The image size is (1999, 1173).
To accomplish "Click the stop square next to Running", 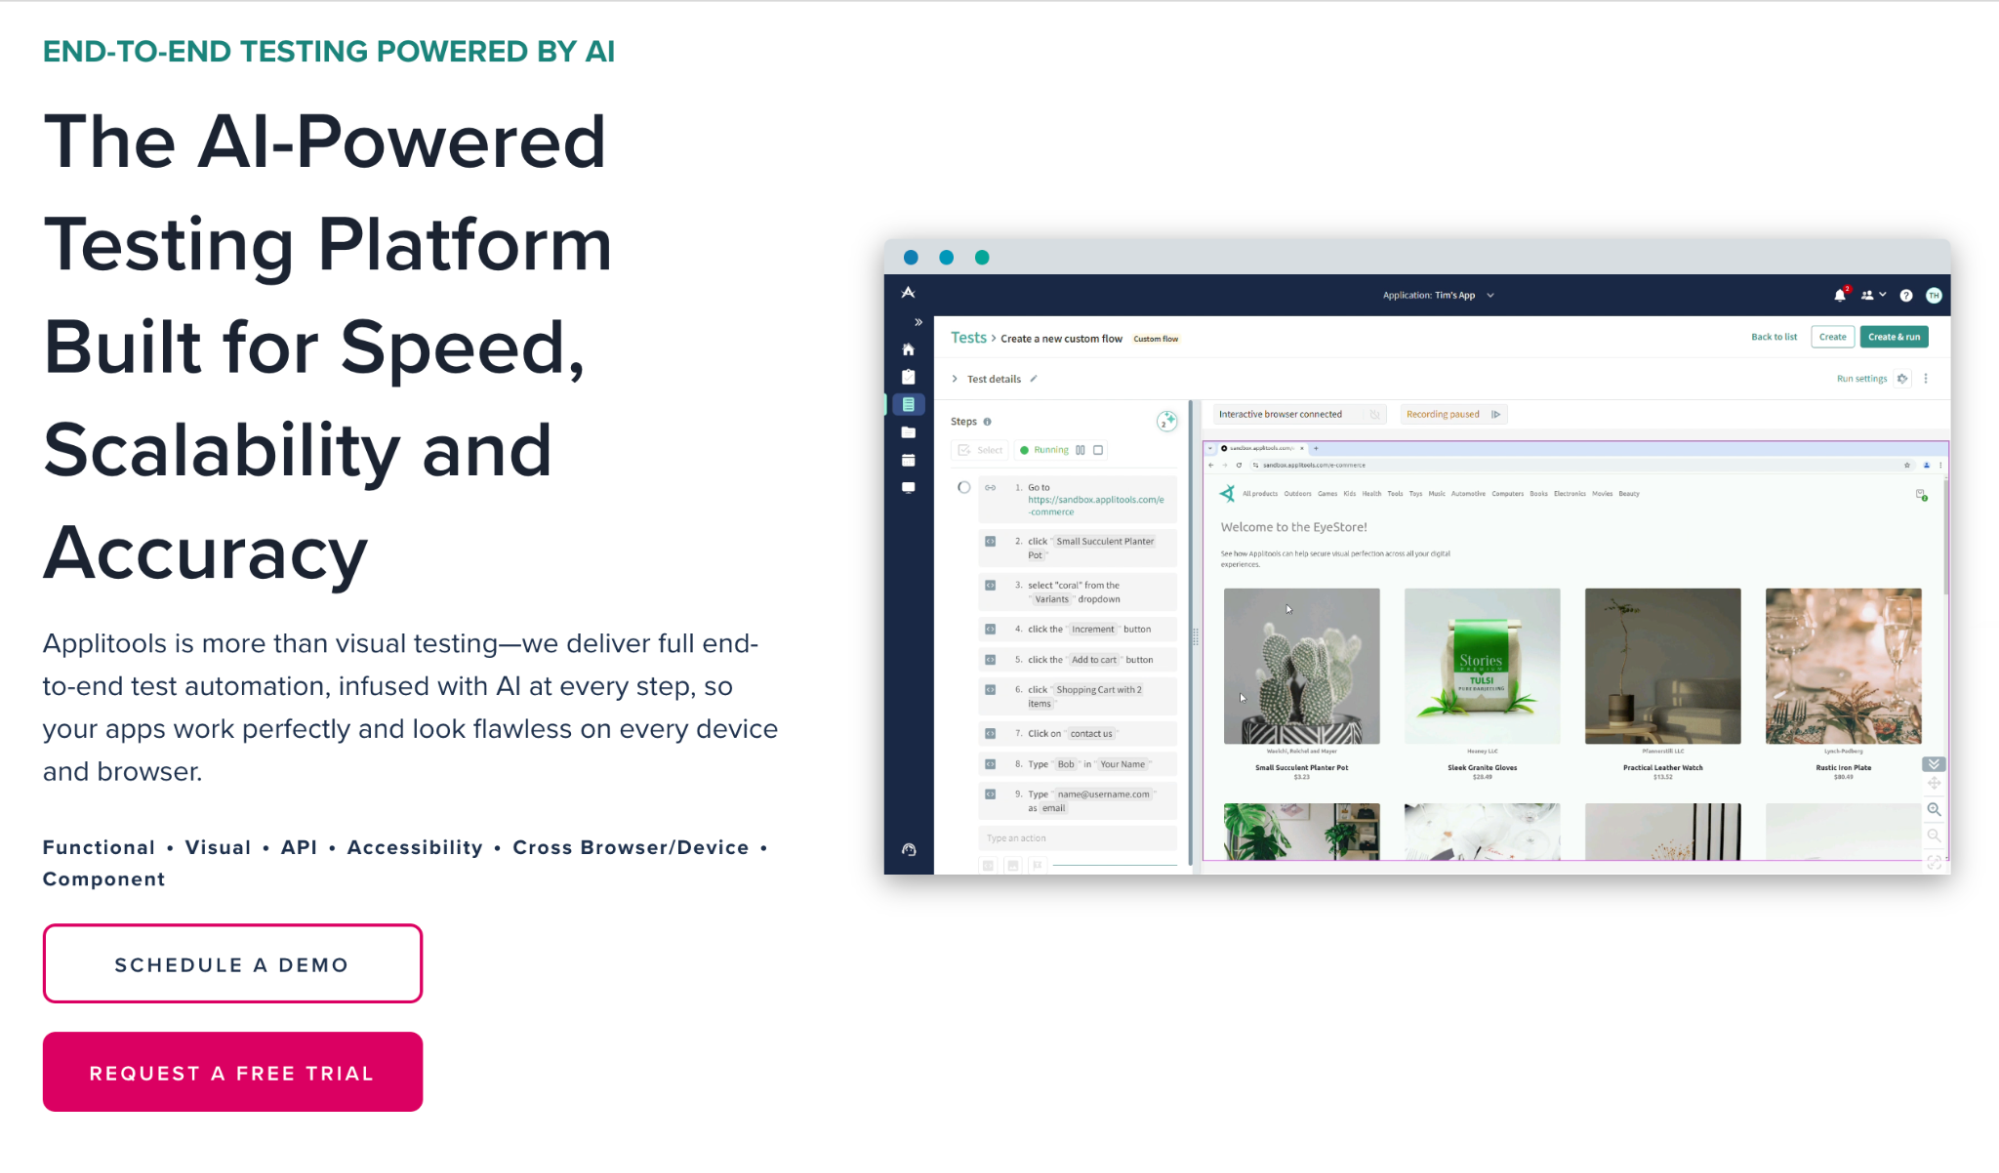I will (x=1098, y=450).
